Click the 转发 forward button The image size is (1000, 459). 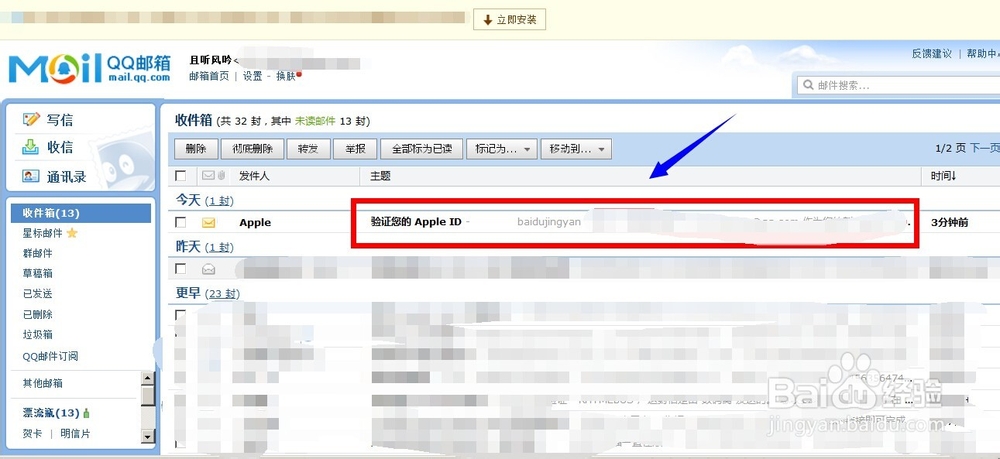308,149
